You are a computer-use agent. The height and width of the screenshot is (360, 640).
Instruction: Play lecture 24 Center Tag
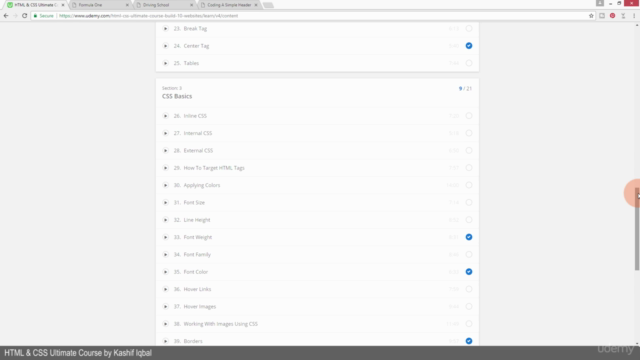pos(165,46)
